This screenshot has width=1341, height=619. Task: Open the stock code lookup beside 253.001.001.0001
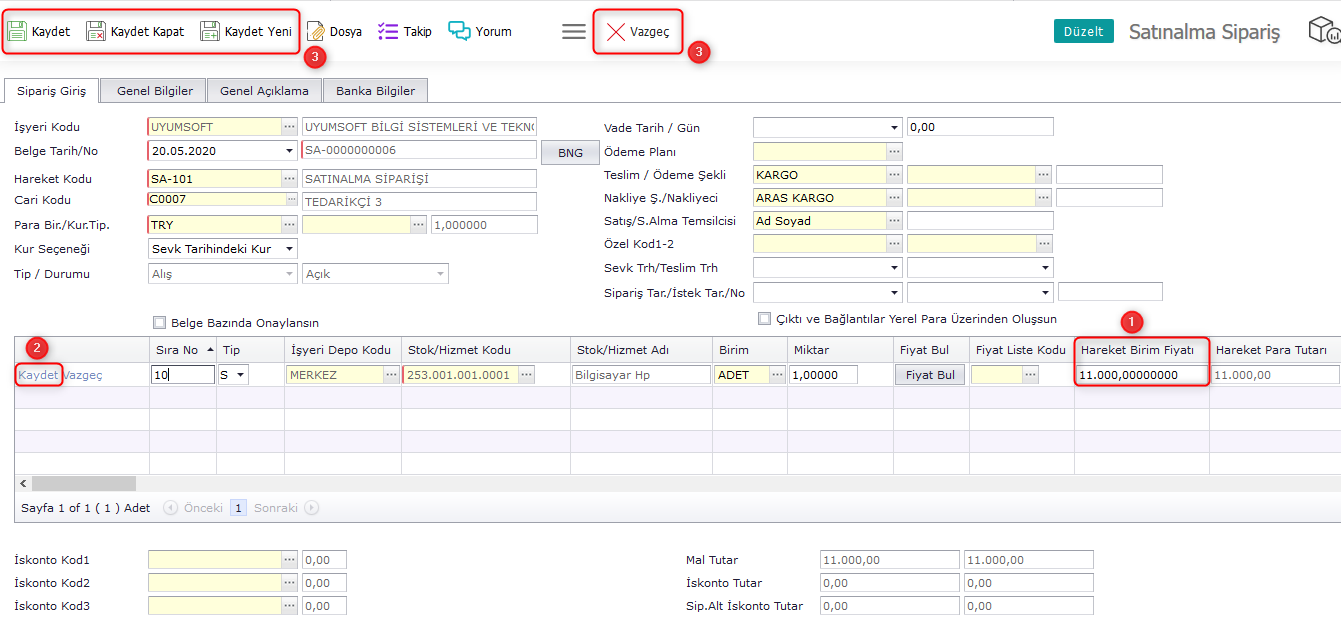(x=526, y=375)
